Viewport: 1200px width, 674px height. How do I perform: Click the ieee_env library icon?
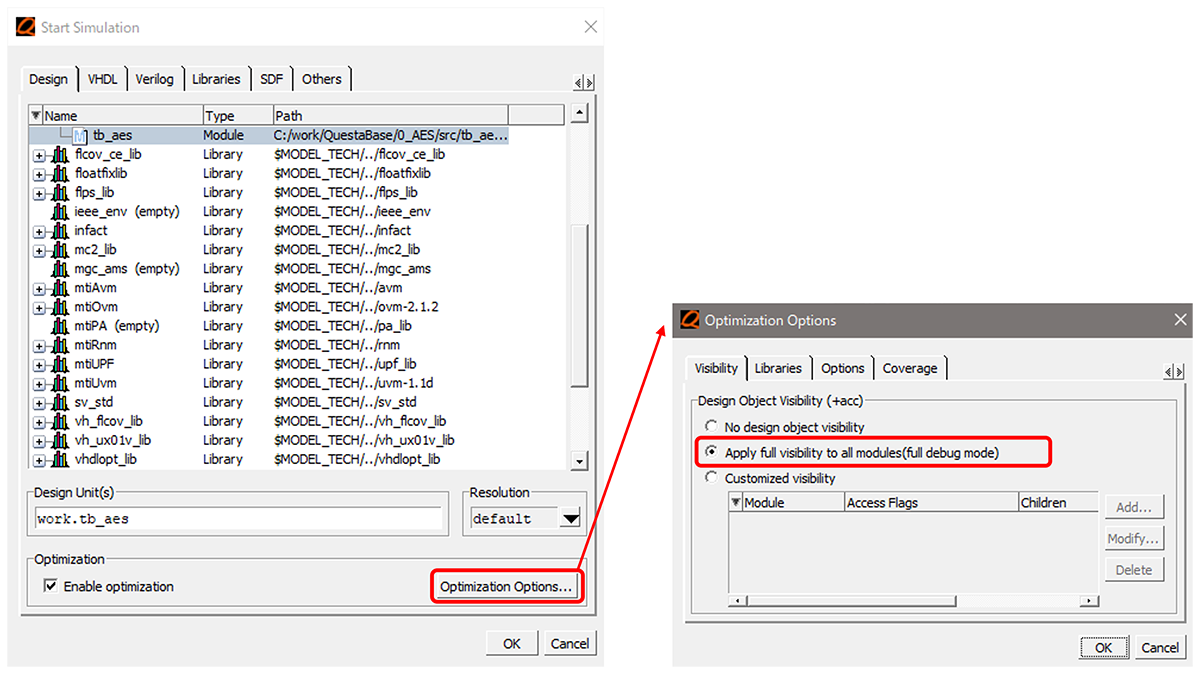point(59,212)
